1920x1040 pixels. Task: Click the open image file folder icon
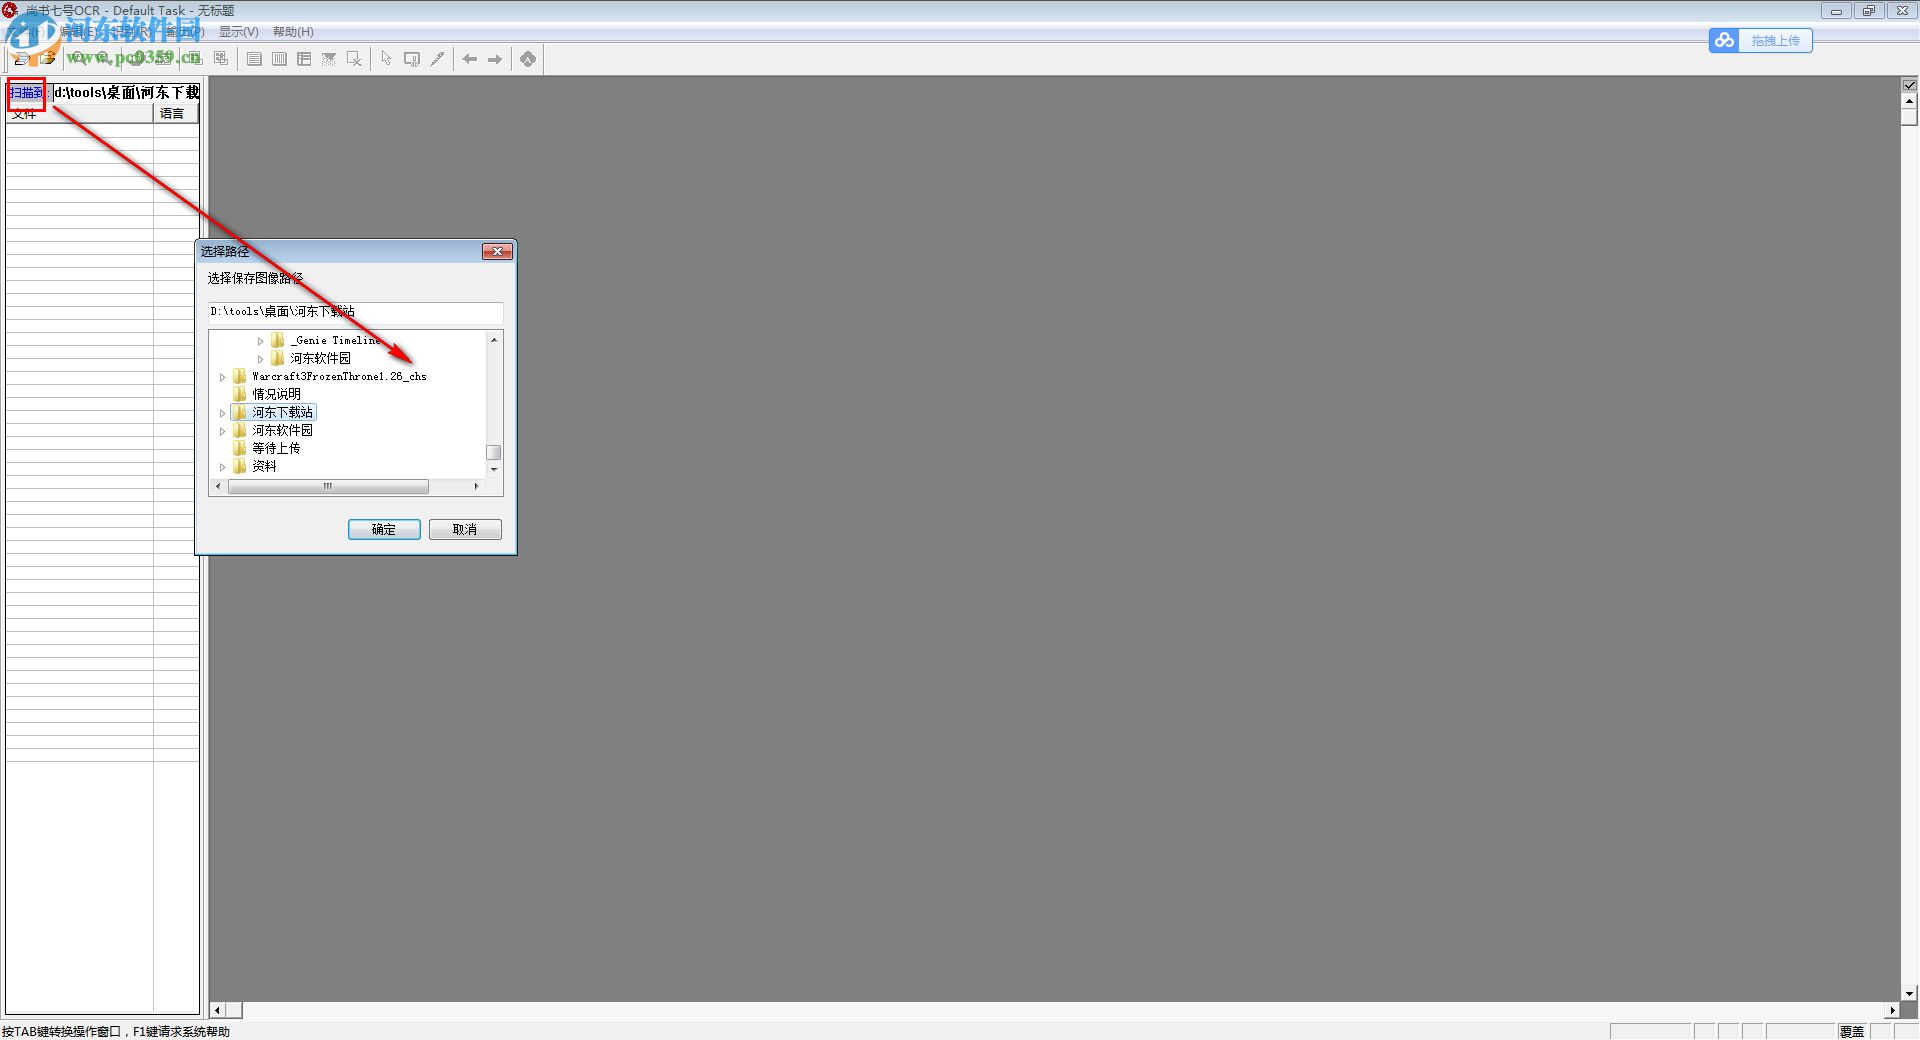pos(47,59)
